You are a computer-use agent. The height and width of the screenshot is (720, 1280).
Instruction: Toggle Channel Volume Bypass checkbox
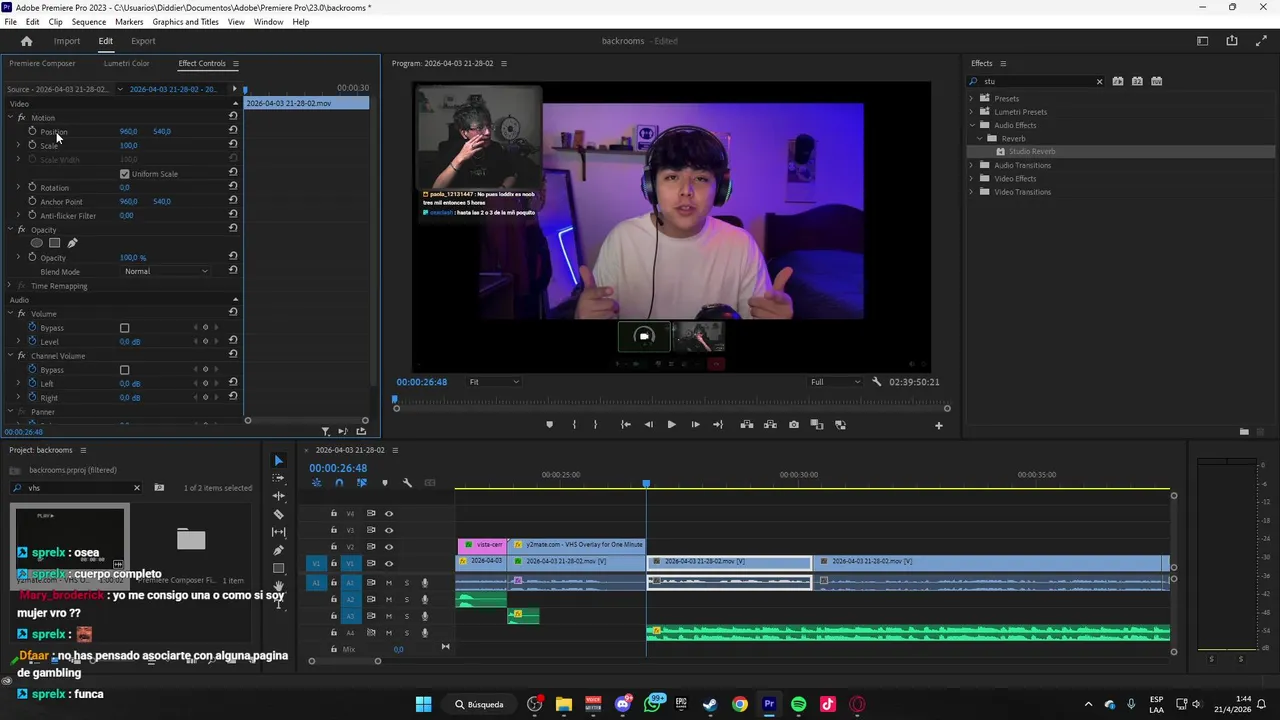125,370
